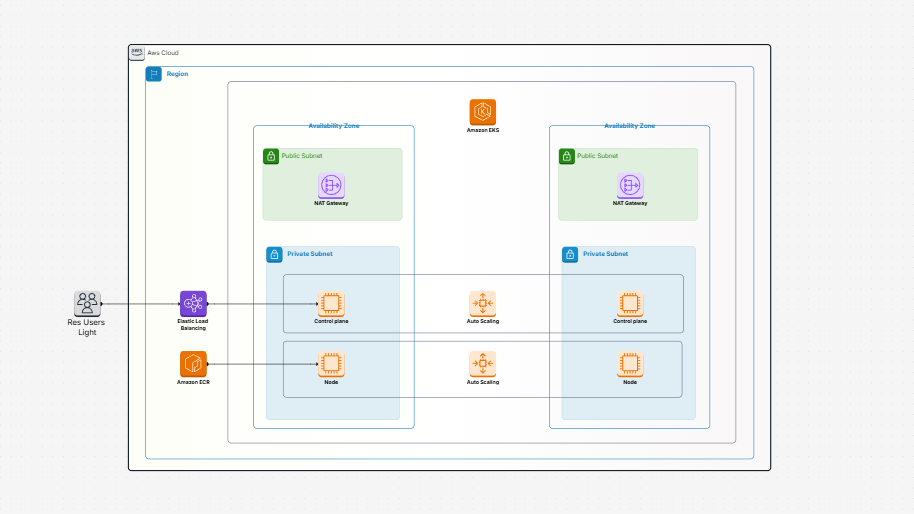
Task: Select the Elastic Load Balancing icon
Action: [x=193, y=304]
